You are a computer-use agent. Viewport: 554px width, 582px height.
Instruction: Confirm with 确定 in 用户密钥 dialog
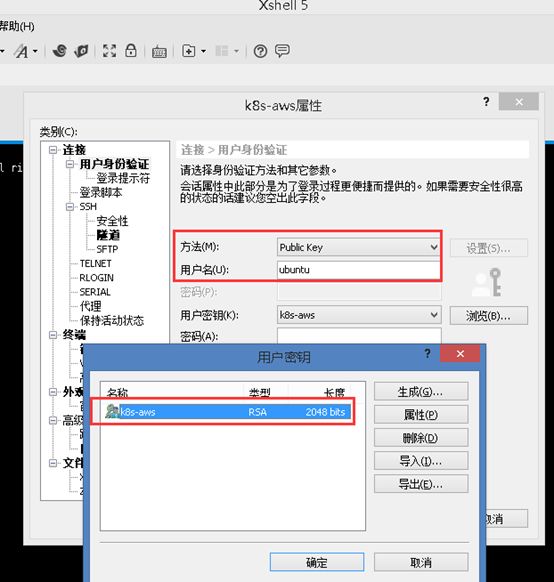(317, 562)
